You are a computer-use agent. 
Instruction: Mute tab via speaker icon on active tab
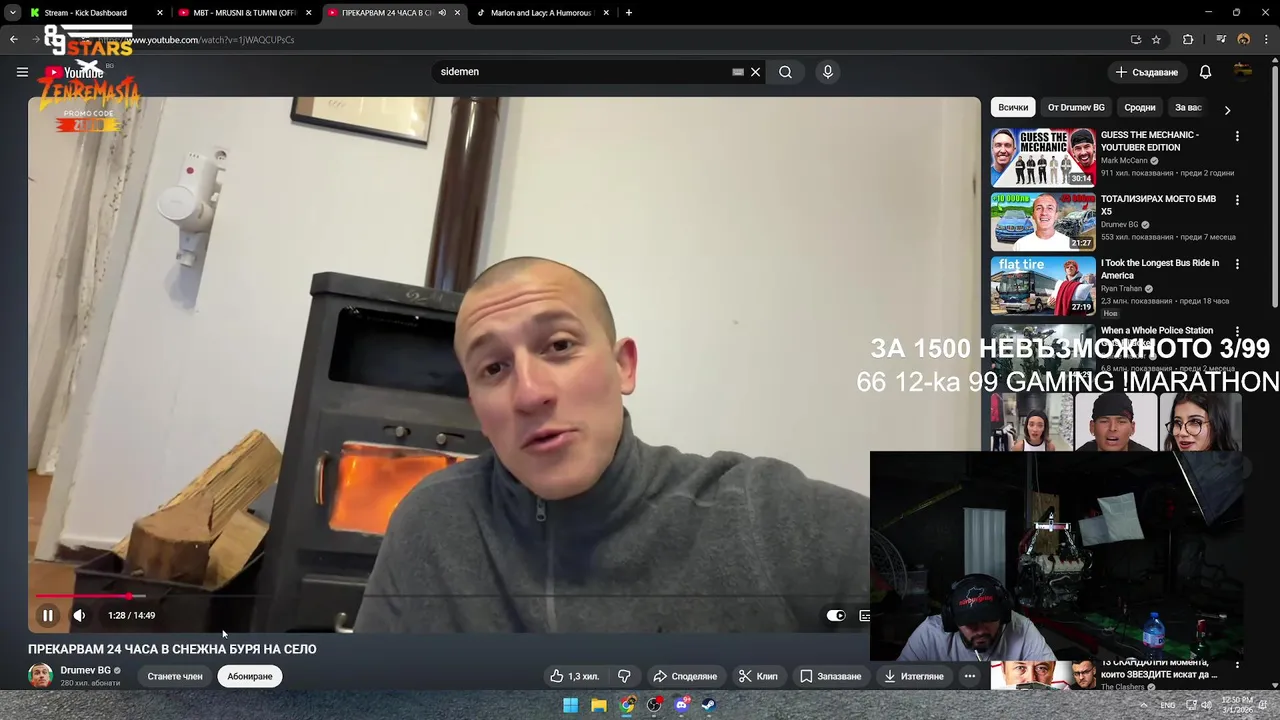(x=442, y=13)
